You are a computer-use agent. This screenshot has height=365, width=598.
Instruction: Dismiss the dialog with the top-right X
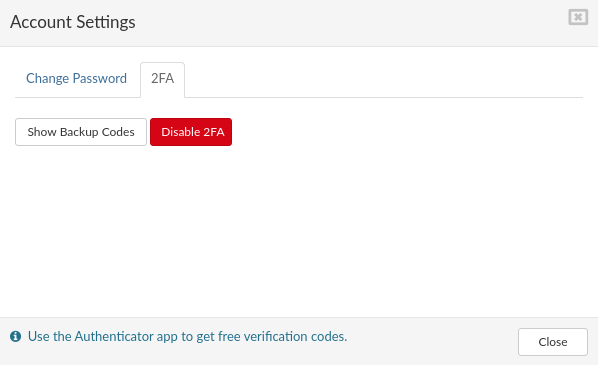tap(578, 17)
